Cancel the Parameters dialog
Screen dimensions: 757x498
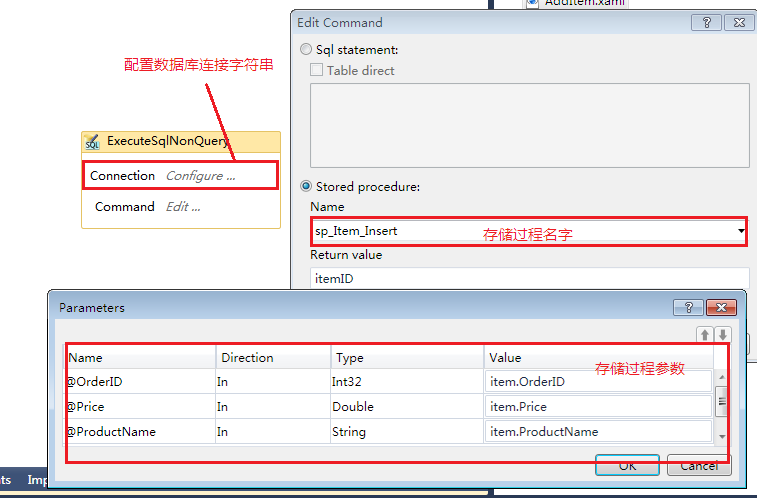coord(699,465)
